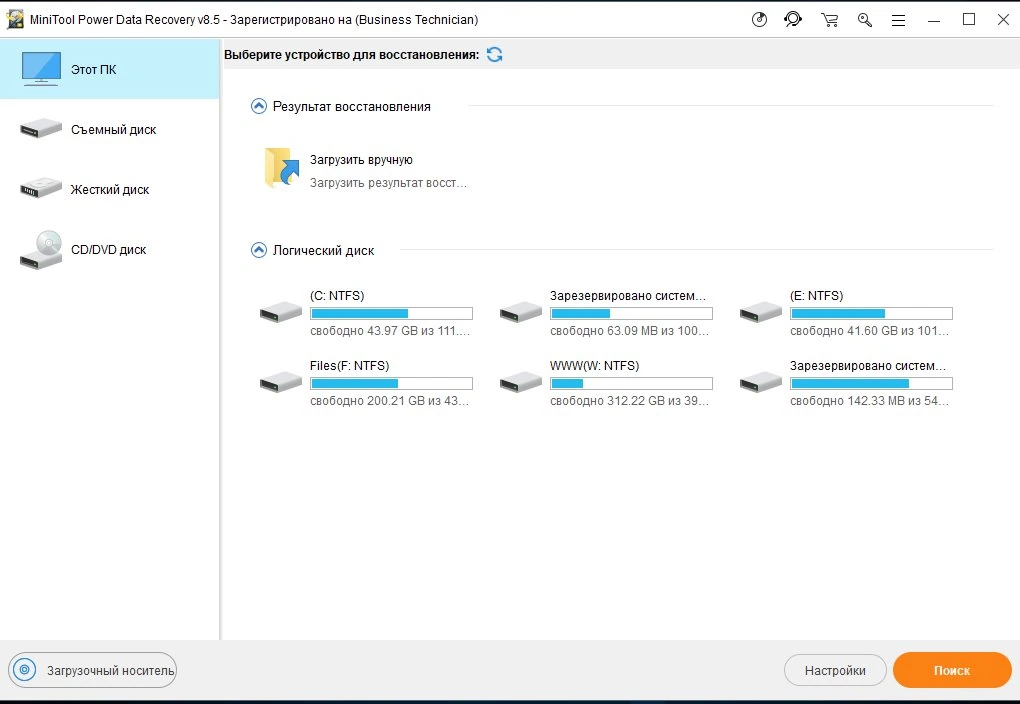Image resolution: width=1020 pixels, height=704 pixels.
Task: Click the Результат восстановления heading text
Action: coord(351,106)
